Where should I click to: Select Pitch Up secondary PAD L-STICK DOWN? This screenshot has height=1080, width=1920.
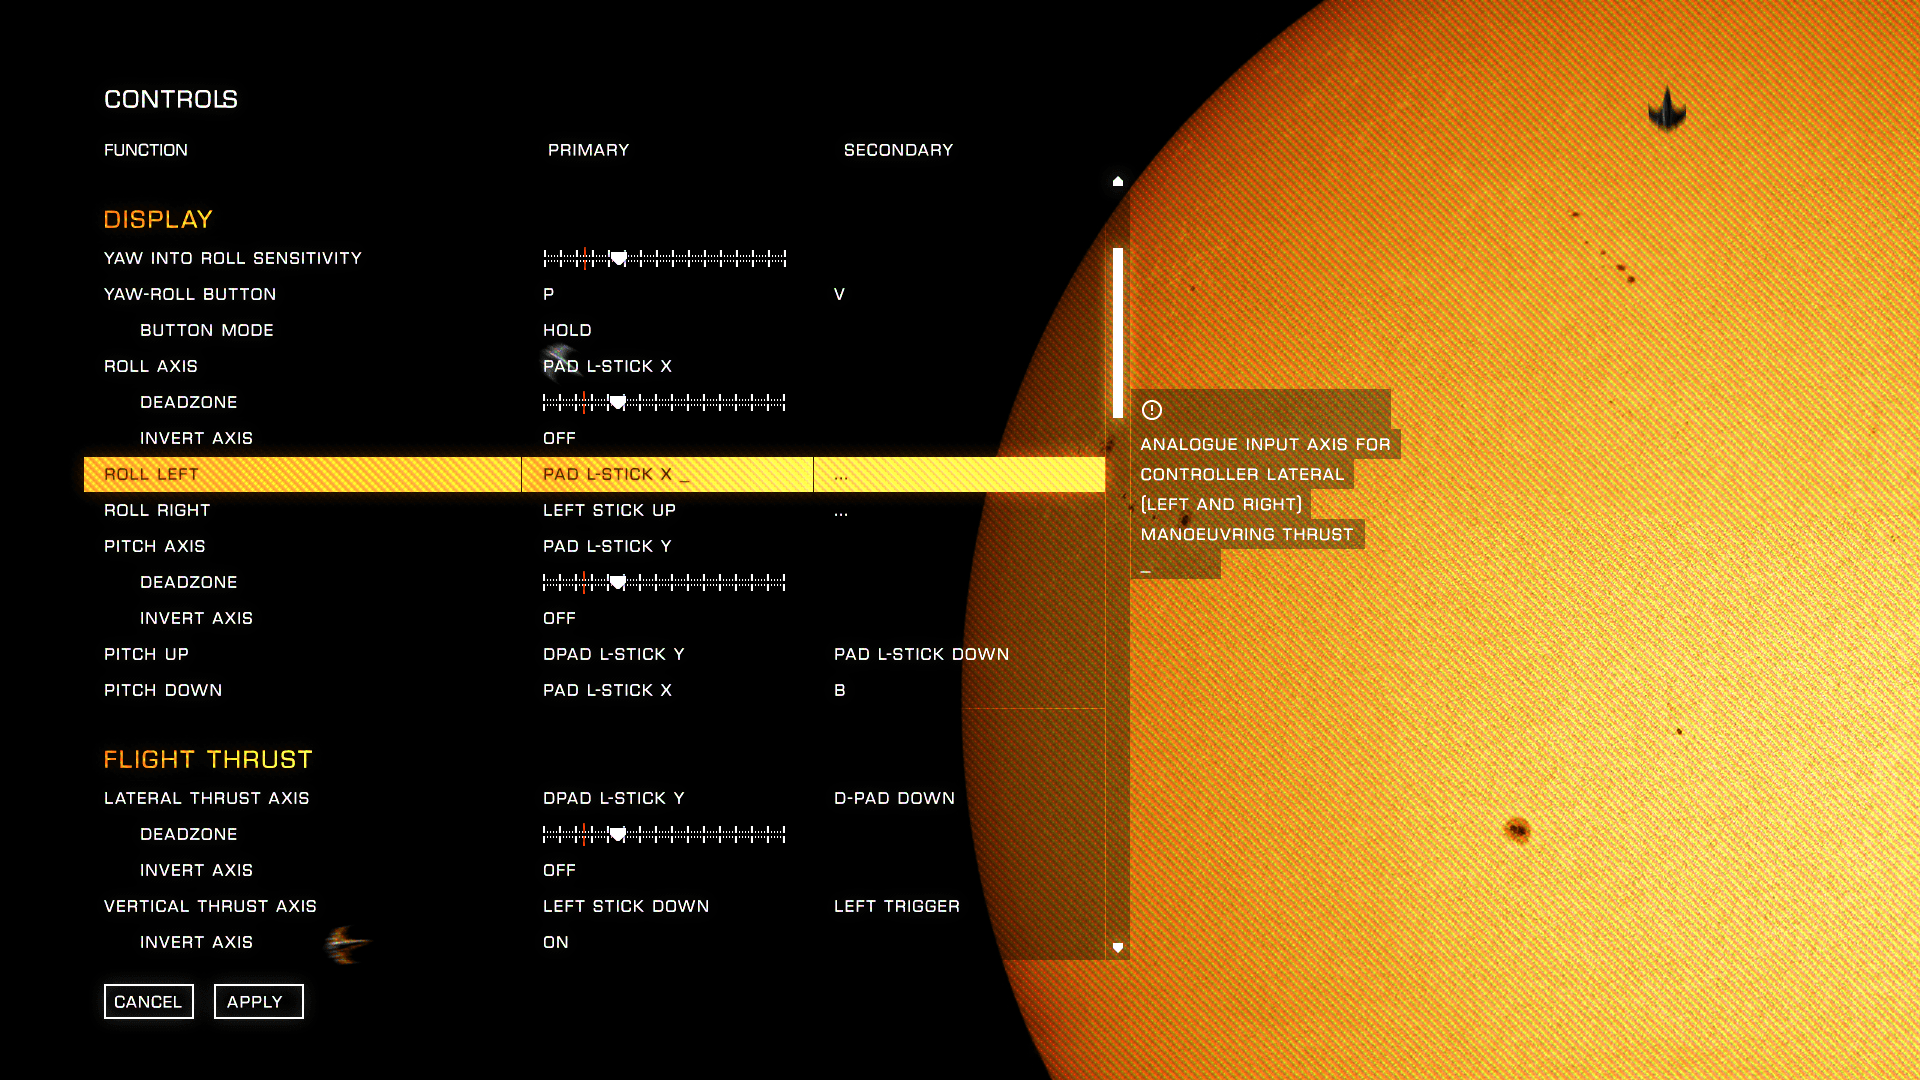[921, 654]
